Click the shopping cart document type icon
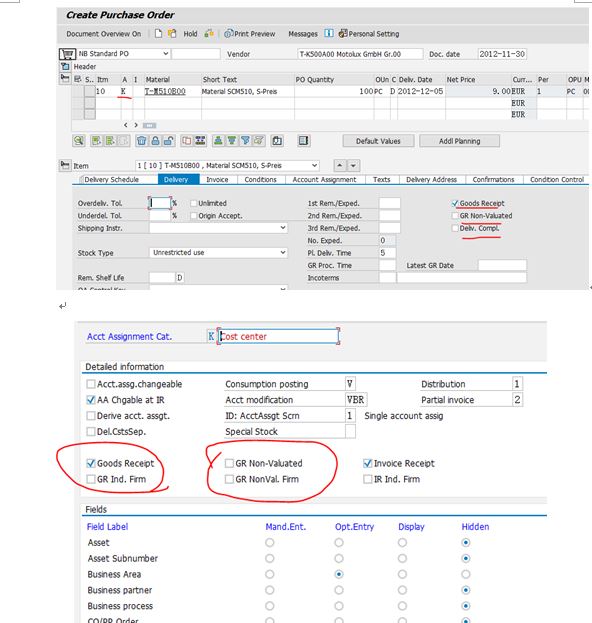 (67, 54)
